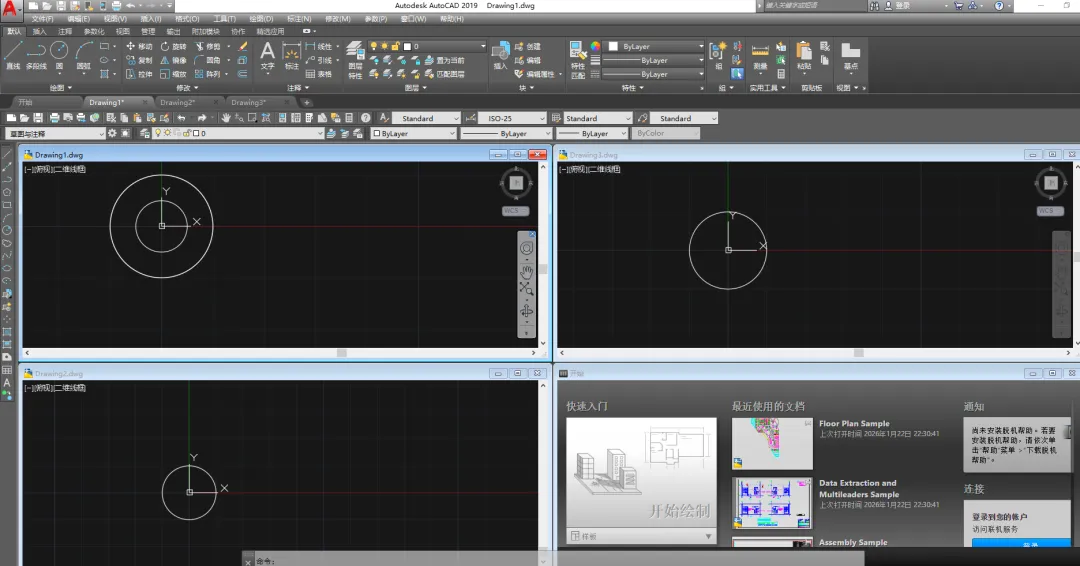Open the Floor Plan Sample thumbnail
The height and width of the screenshot is (566, 1080).
772,443
